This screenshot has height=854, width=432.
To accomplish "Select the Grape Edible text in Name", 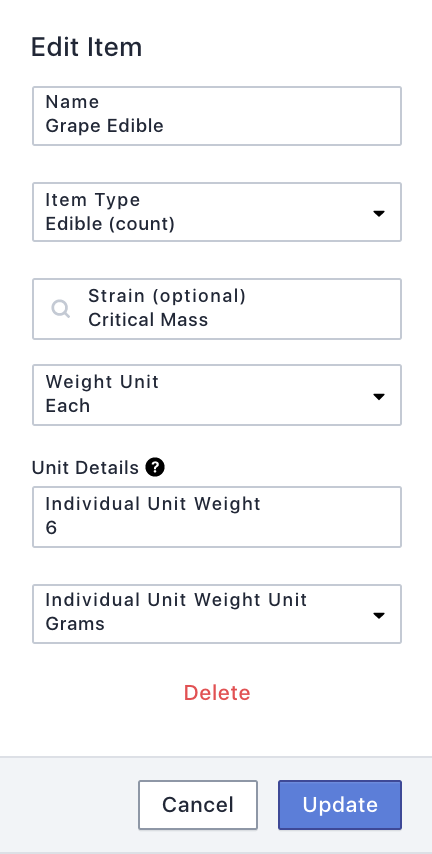I will tap(105, 126).
